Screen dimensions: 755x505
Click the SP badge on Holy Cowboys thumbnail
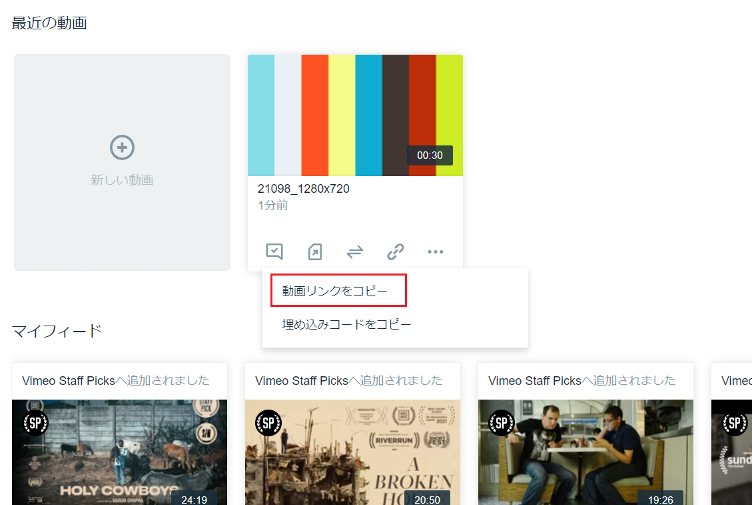(x=36, y=422)
